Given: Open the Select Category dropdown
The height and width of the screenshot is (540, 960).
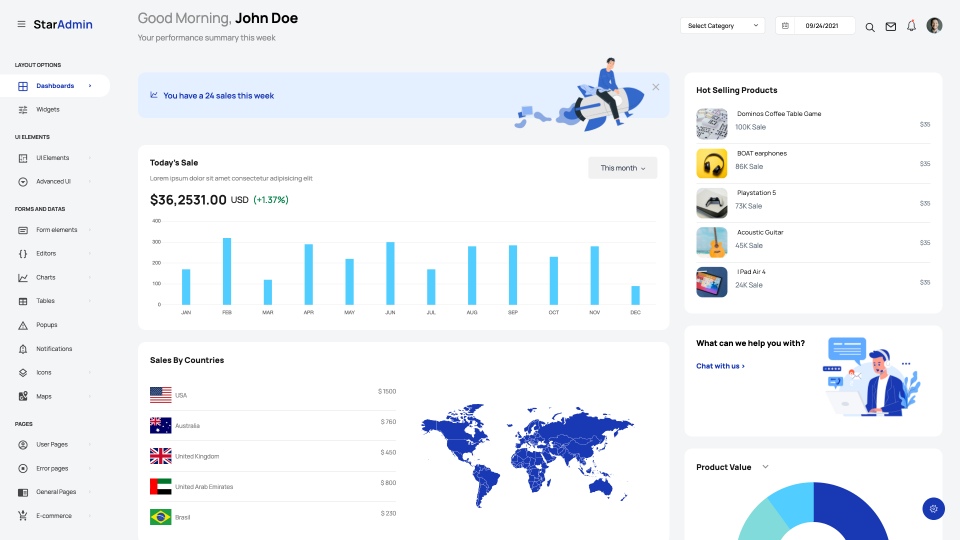Looking at the screenshot, I should (x=722, y=26).
